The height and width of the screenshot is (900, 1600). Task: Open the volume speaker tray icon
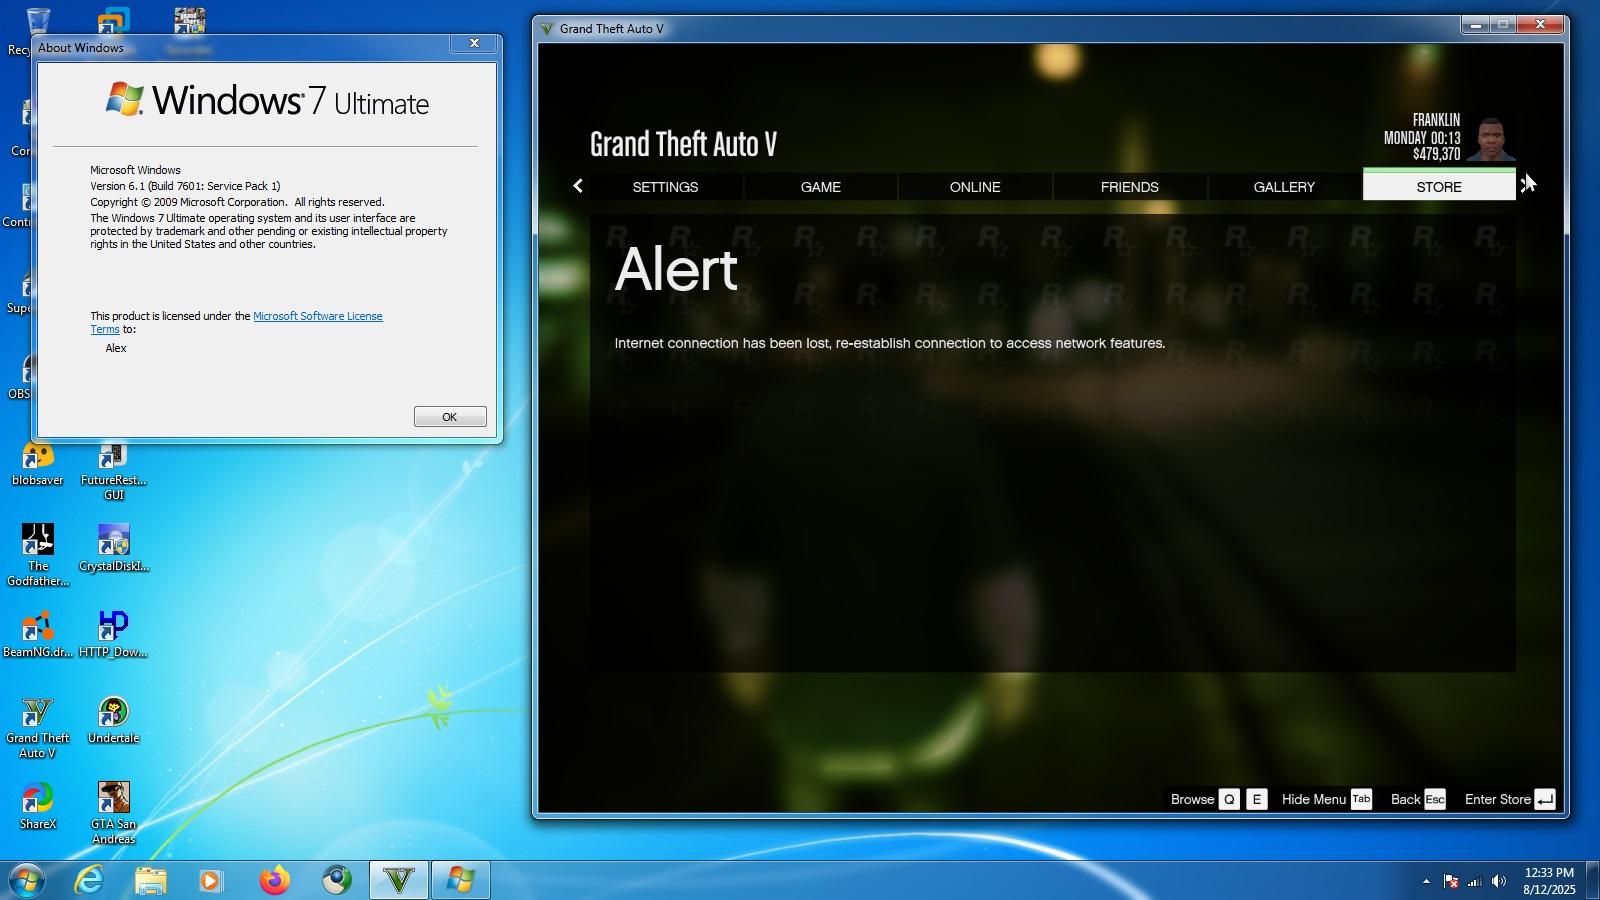(x=1498, y=881)
